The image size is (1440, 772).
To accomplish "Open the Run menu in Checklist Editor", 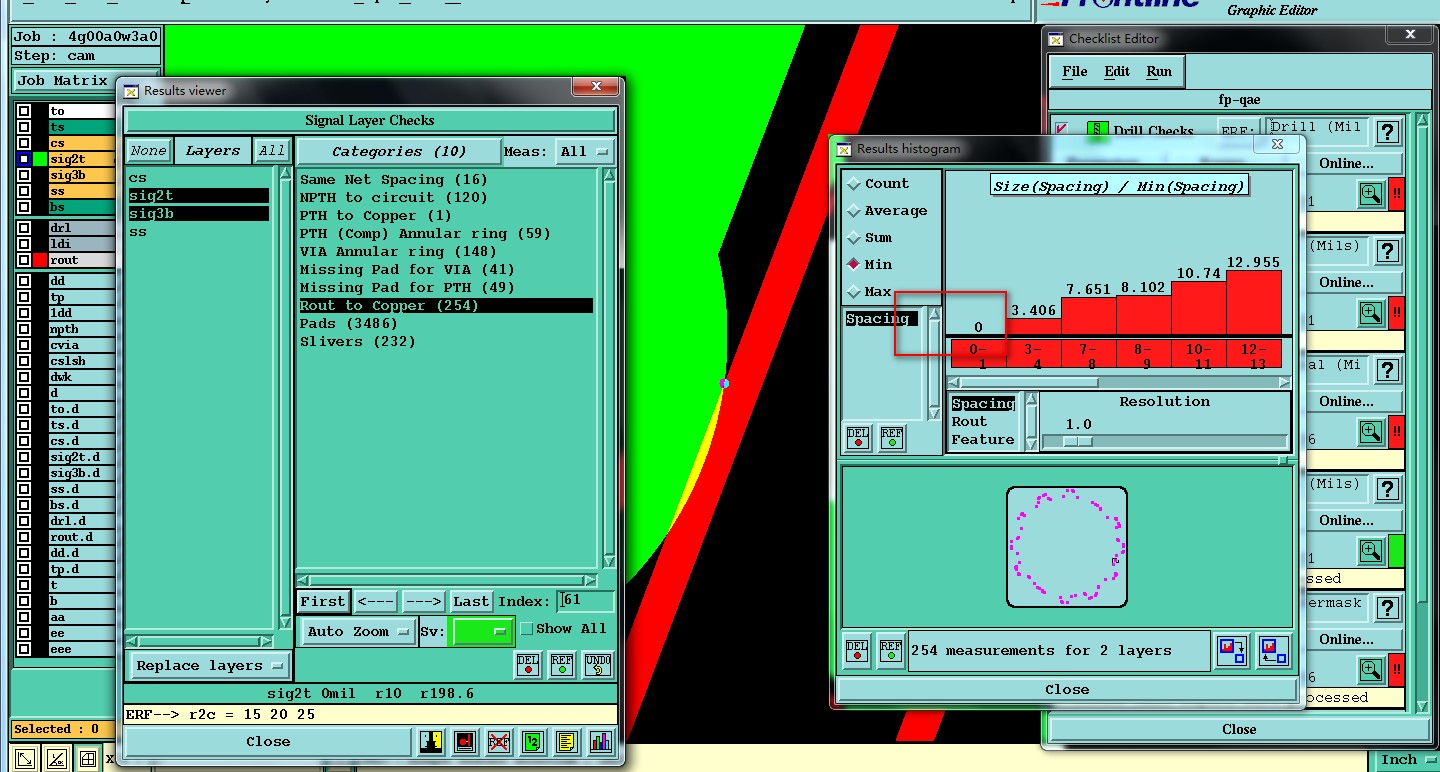I will (x=1159, y=72).
